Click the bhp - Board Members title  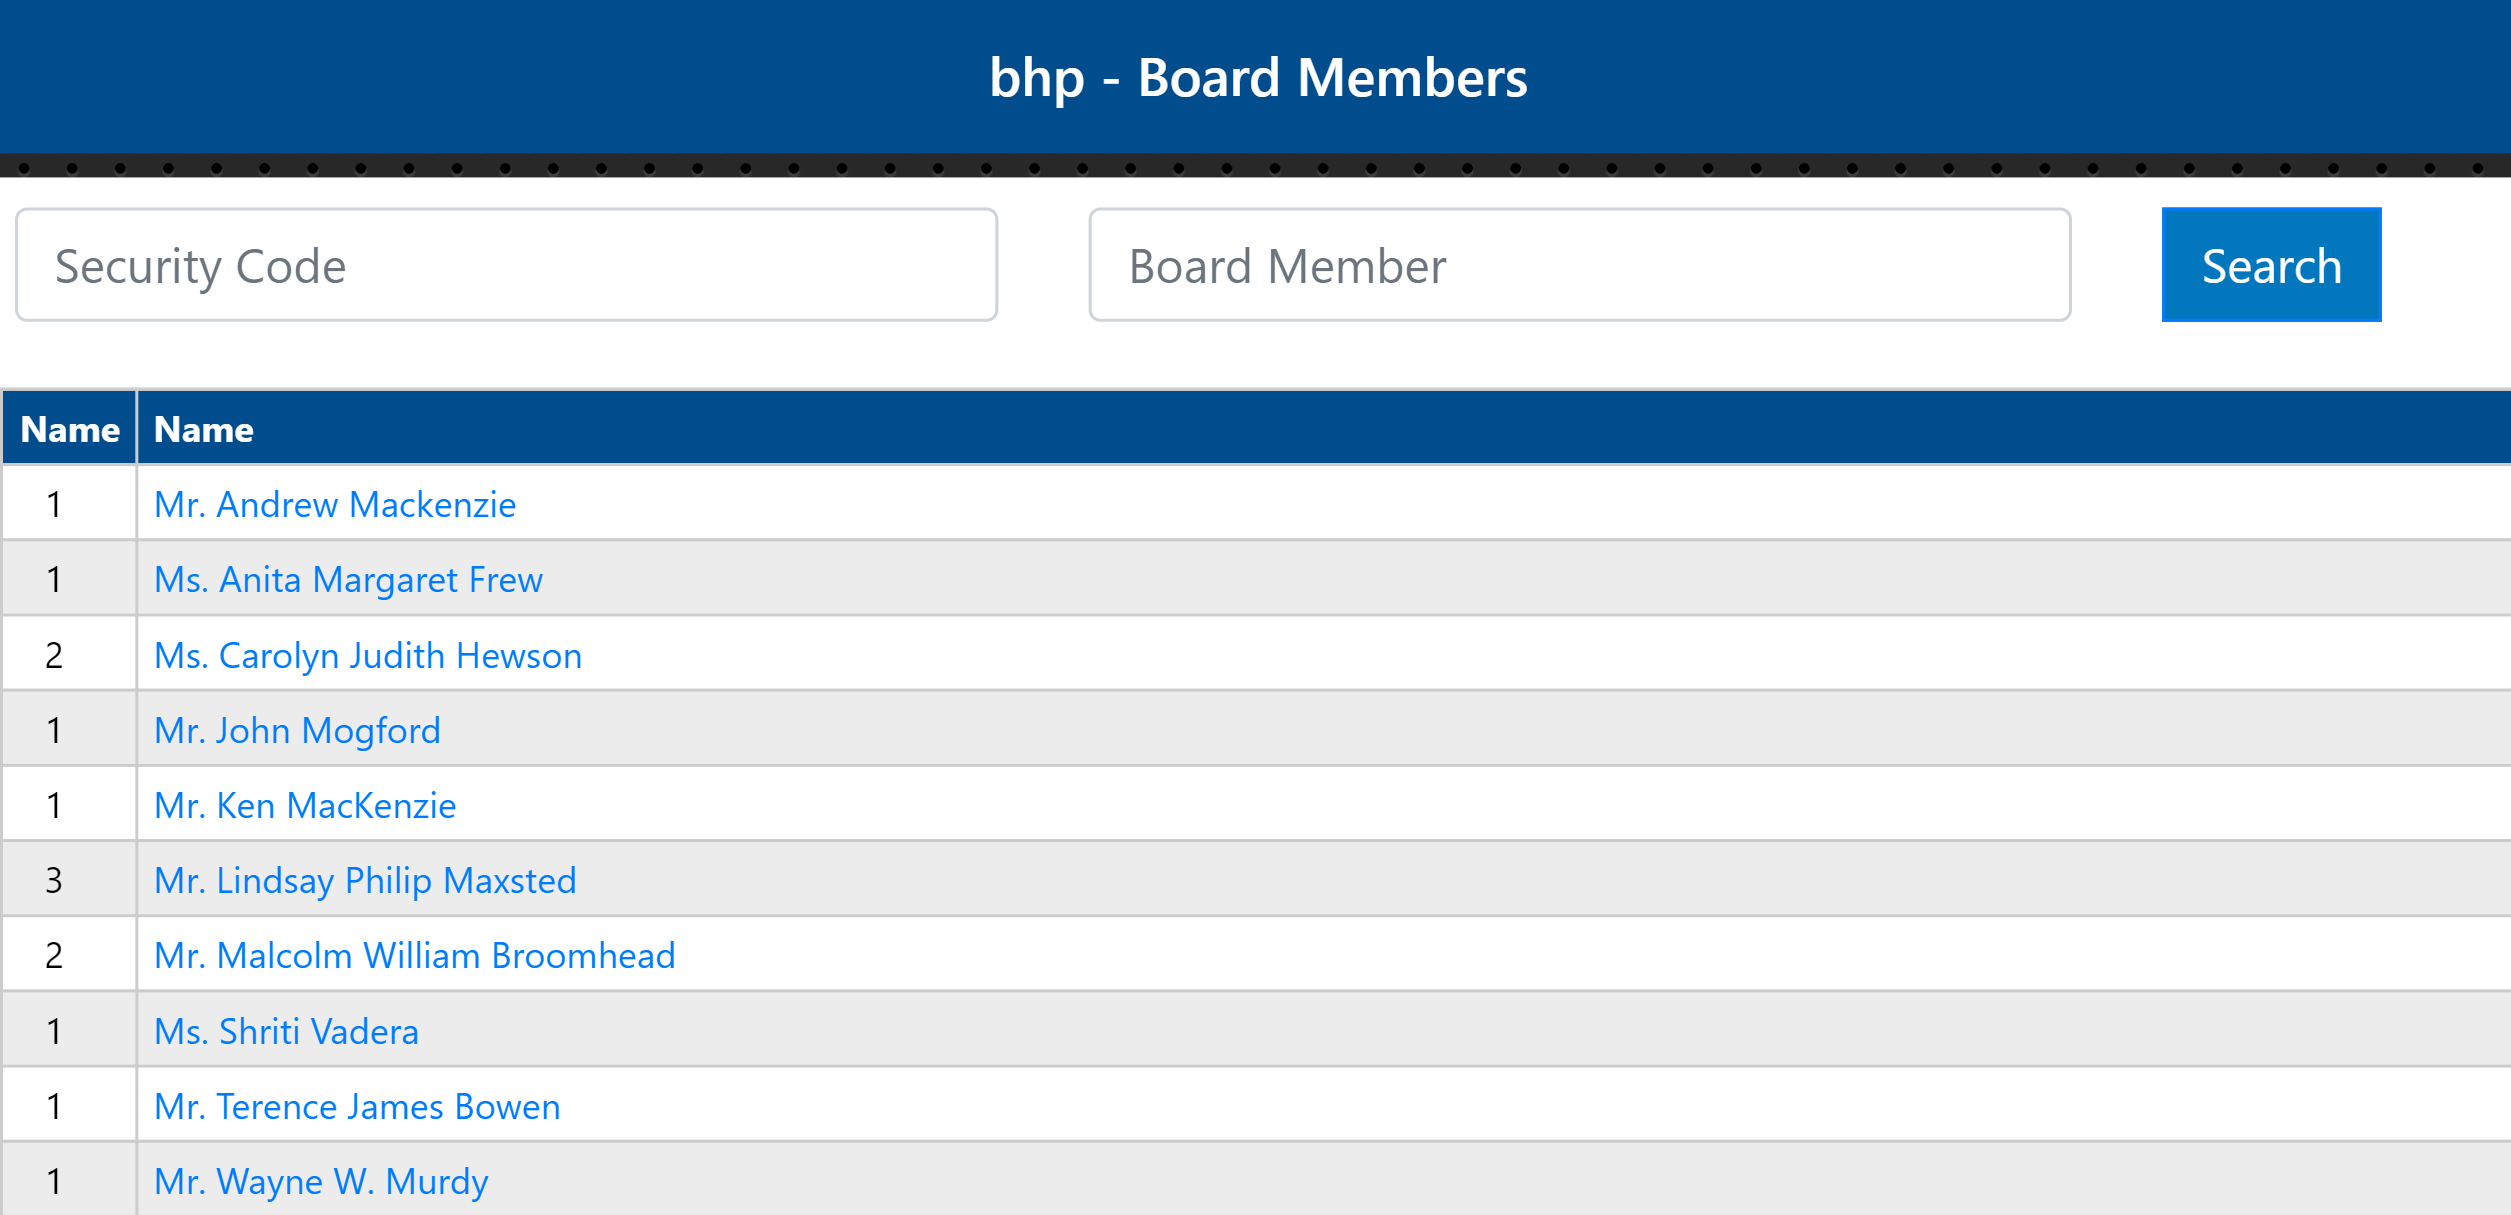[1257, 77]
